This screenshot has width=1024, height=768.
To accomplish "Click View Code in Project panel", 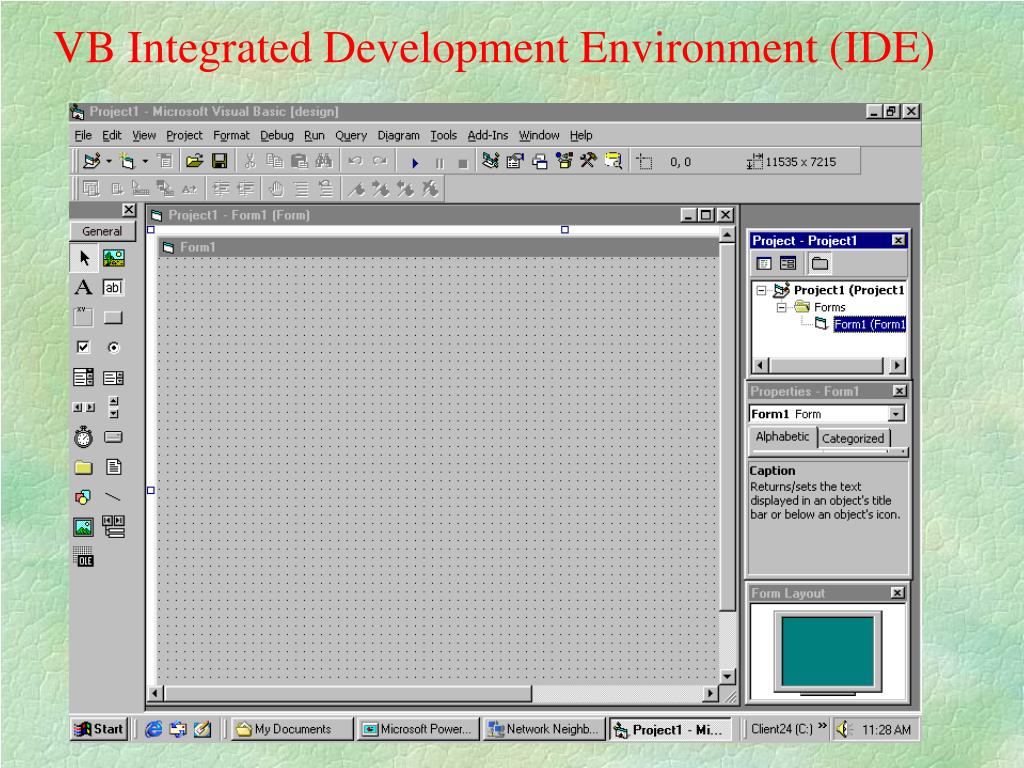I will tap(763, 264).
